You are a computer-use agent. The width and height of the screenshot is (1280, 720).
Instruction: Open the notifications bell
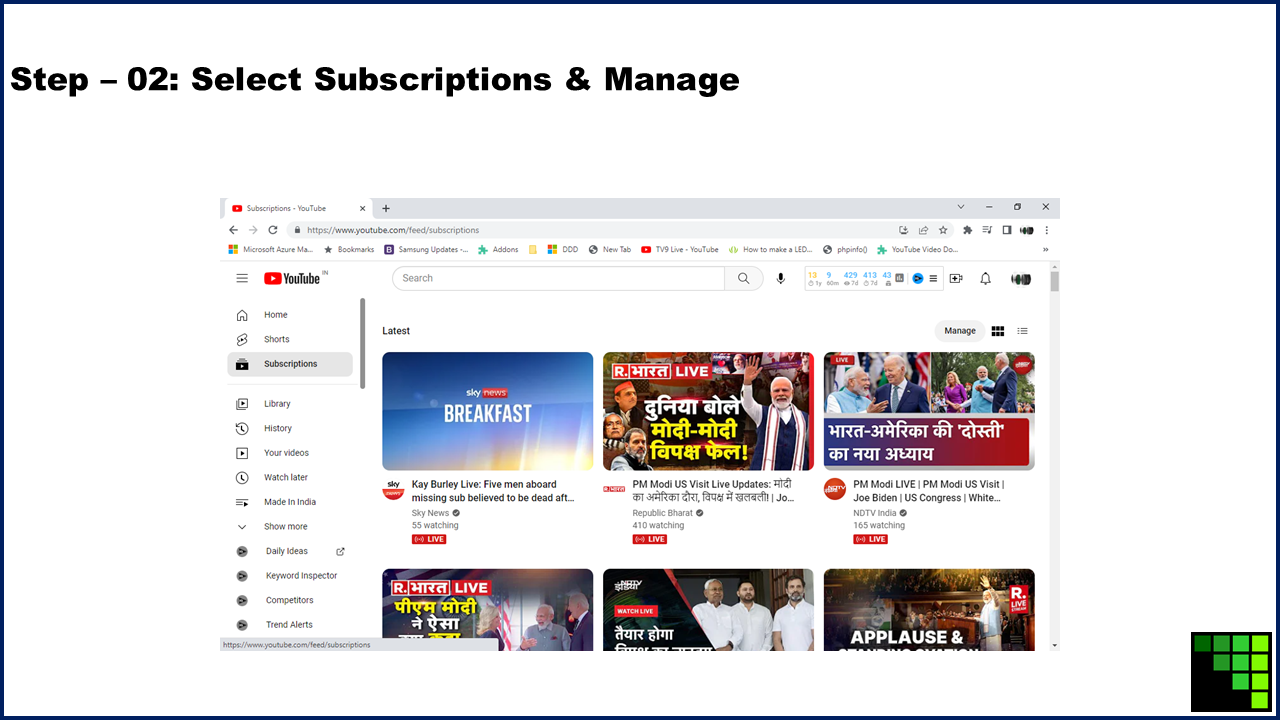coord(985,278)
